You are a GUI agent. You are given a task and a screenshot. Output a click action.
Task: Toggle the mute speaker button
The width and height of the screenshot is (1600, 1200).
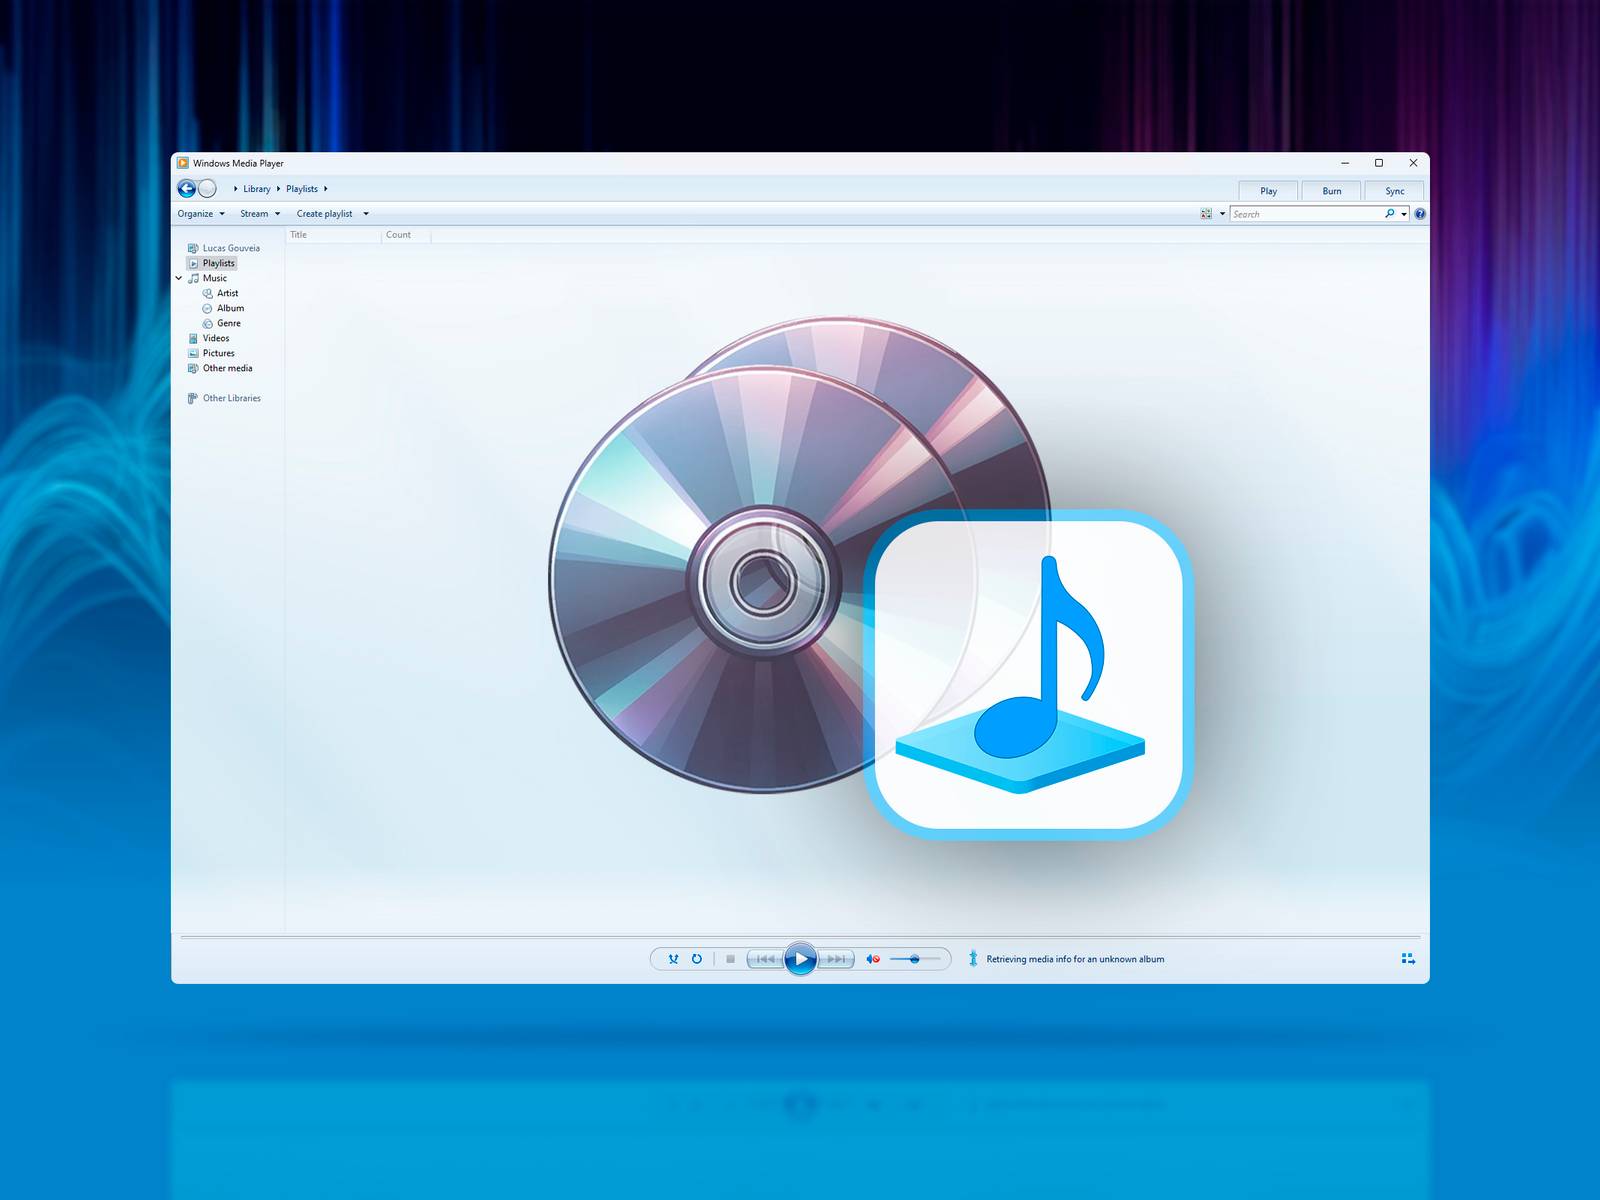point(872,959)
